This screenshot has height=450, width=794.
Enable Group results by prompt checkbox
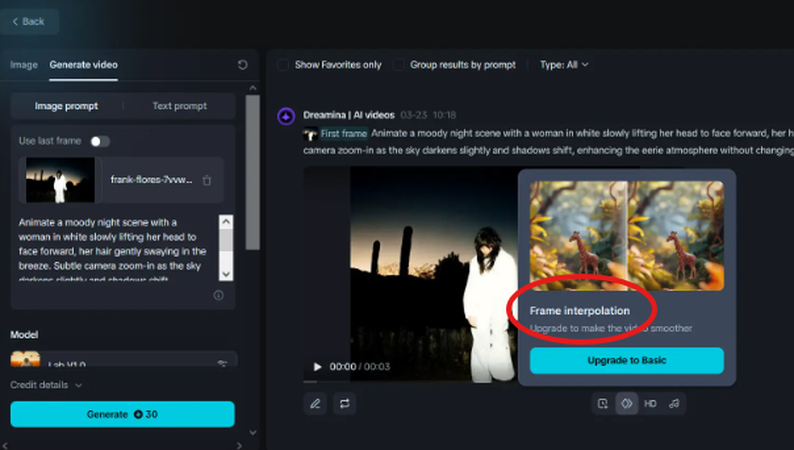399,65
